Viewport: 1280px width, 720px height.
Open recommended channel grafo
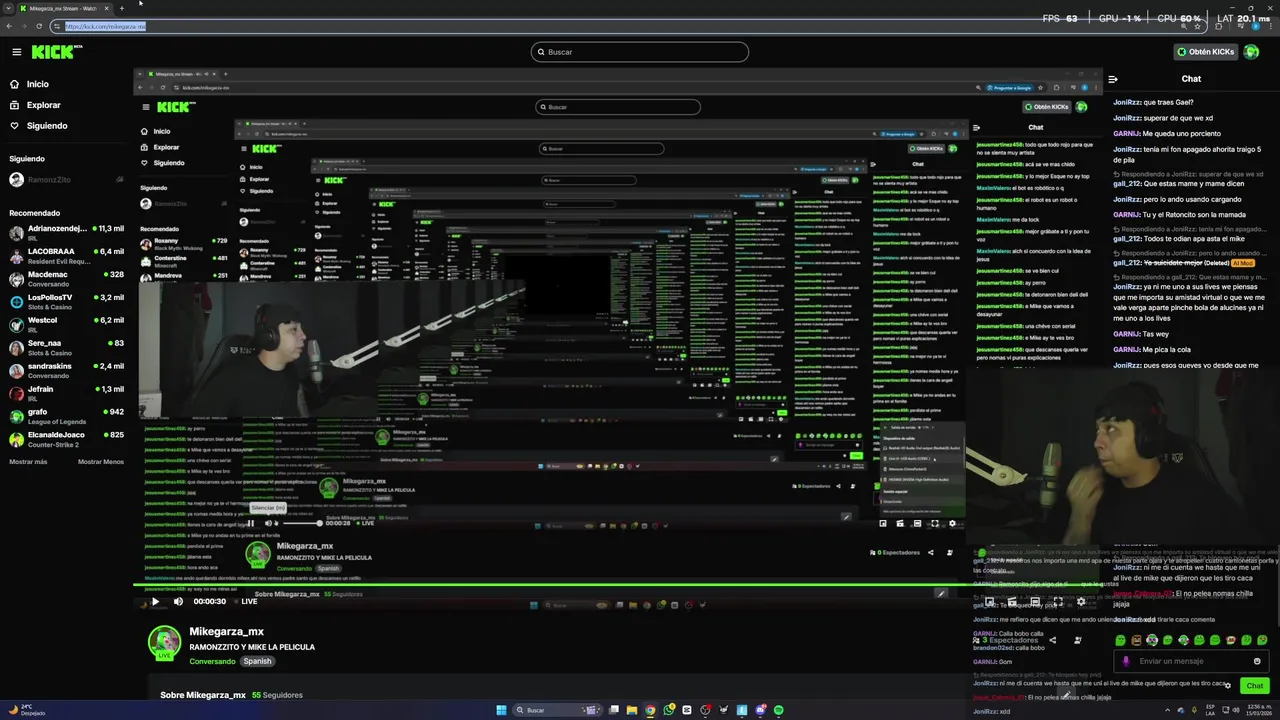coord(66,416)
